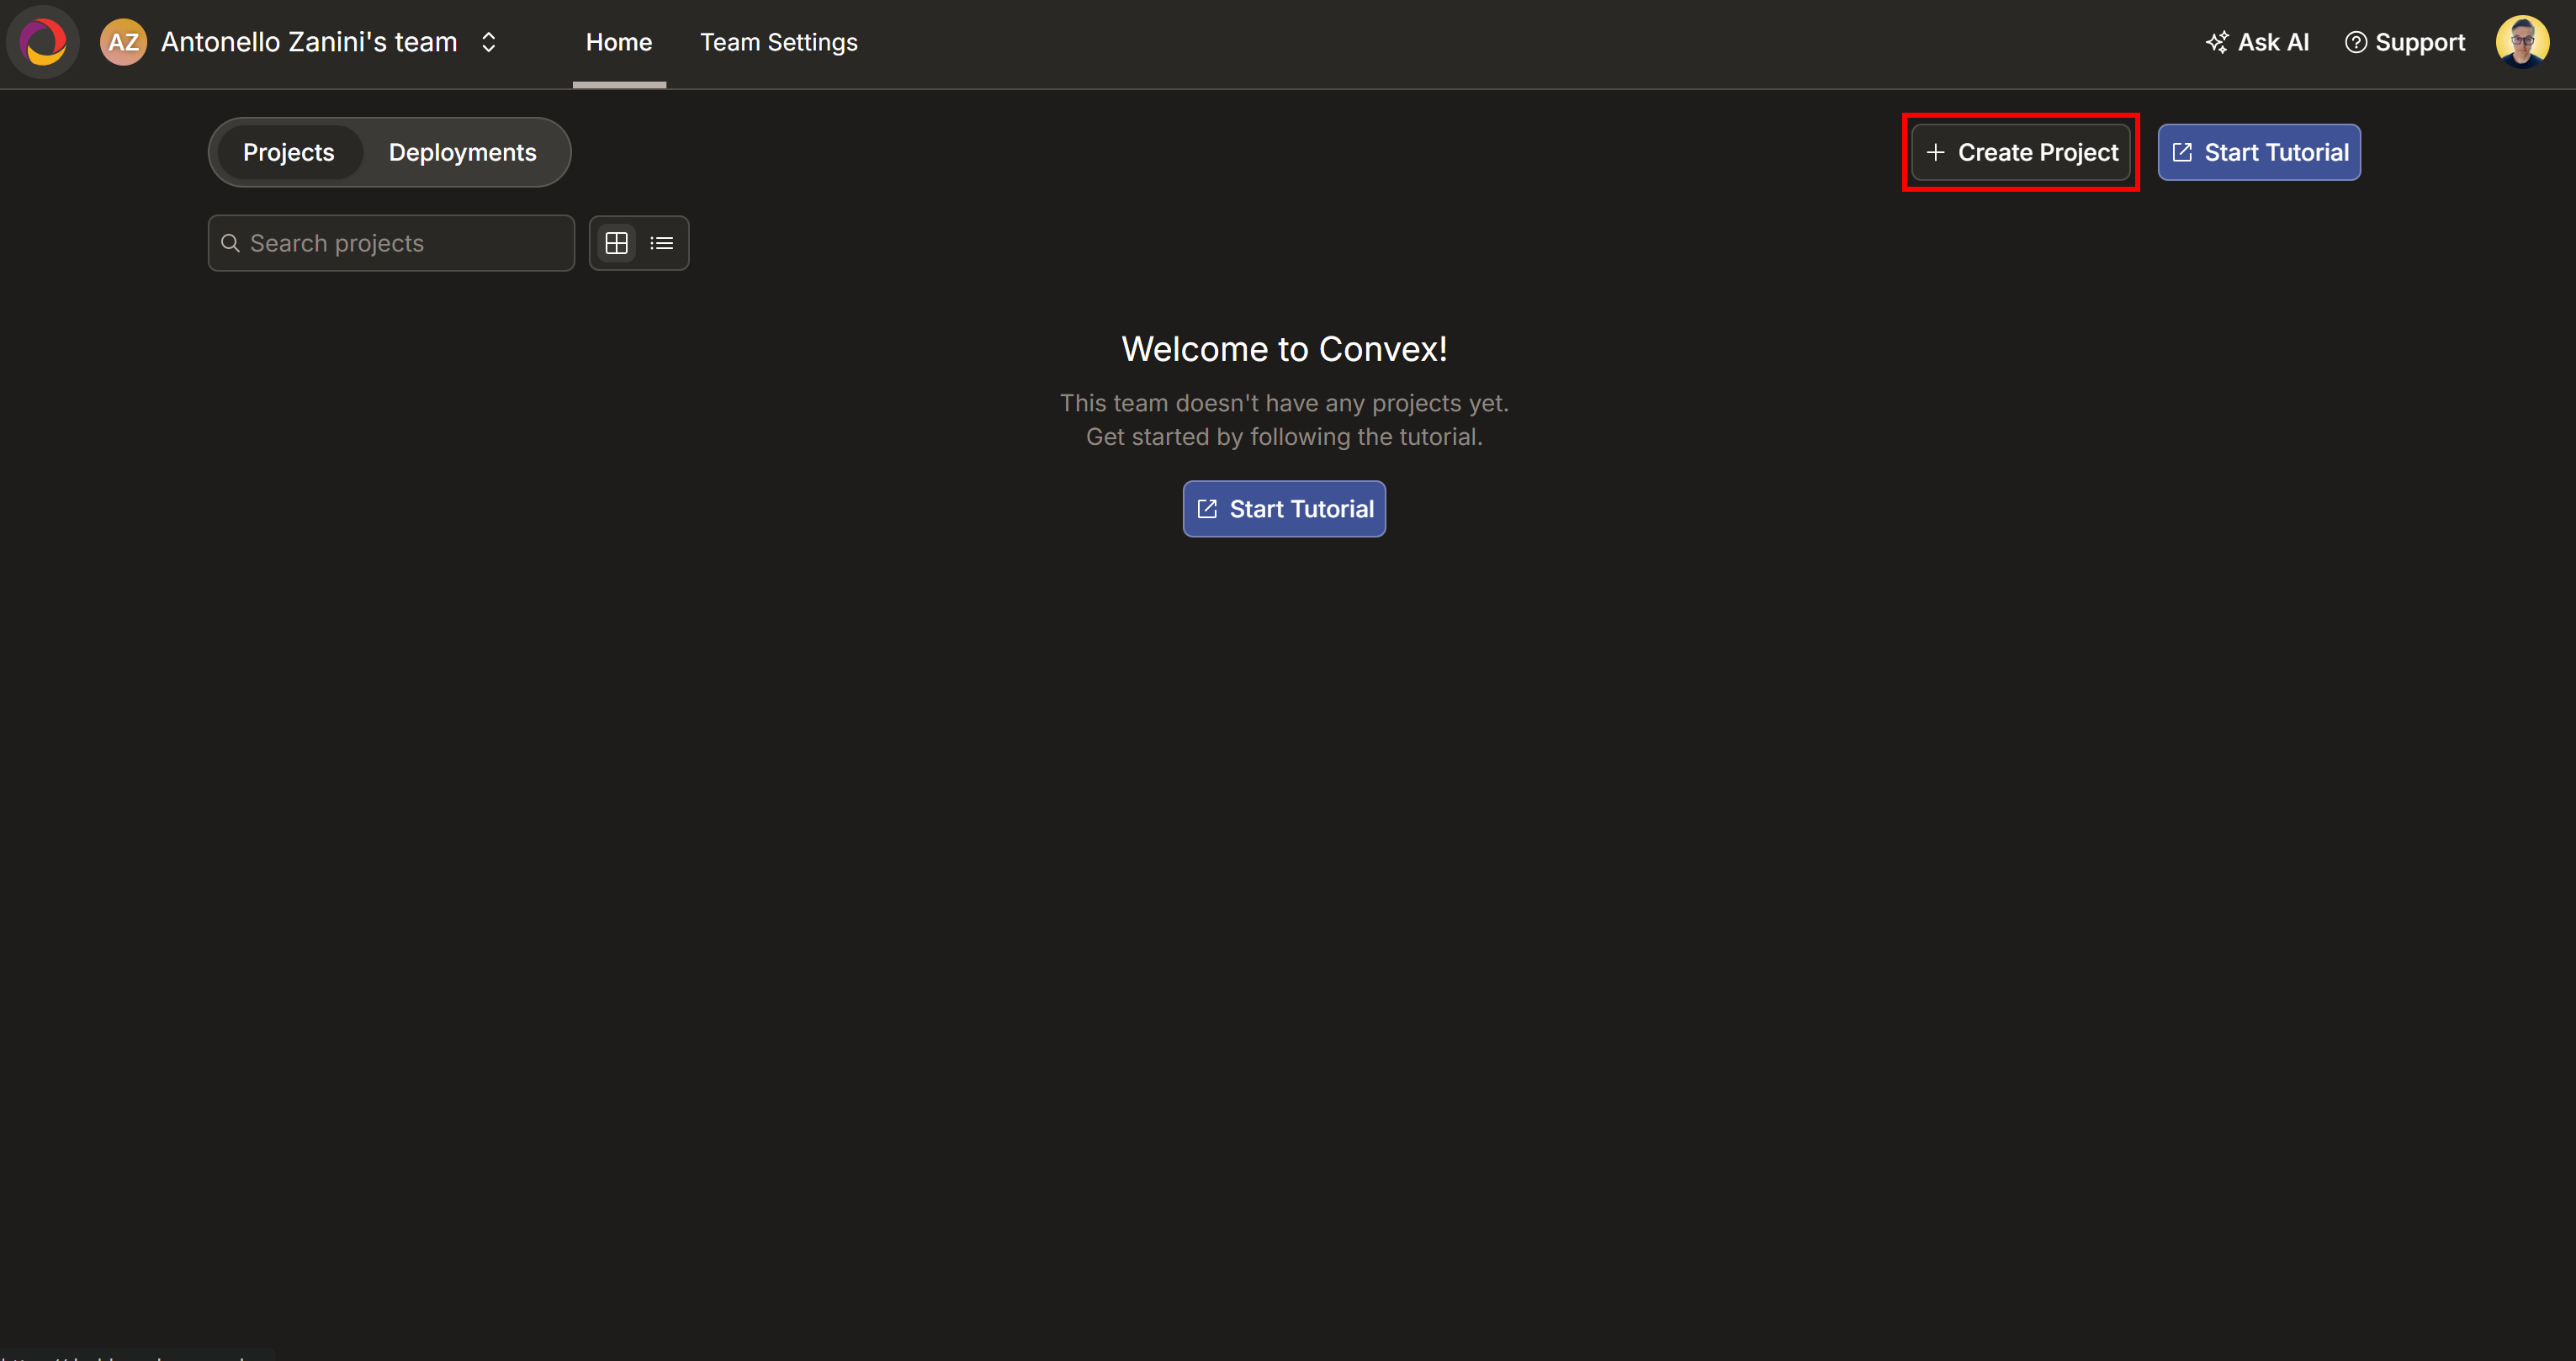Click the Search projects input field
Image resolution: width=2576 pixels, height=1361 pixels.
pyautogui.click(x=390, y=243)
